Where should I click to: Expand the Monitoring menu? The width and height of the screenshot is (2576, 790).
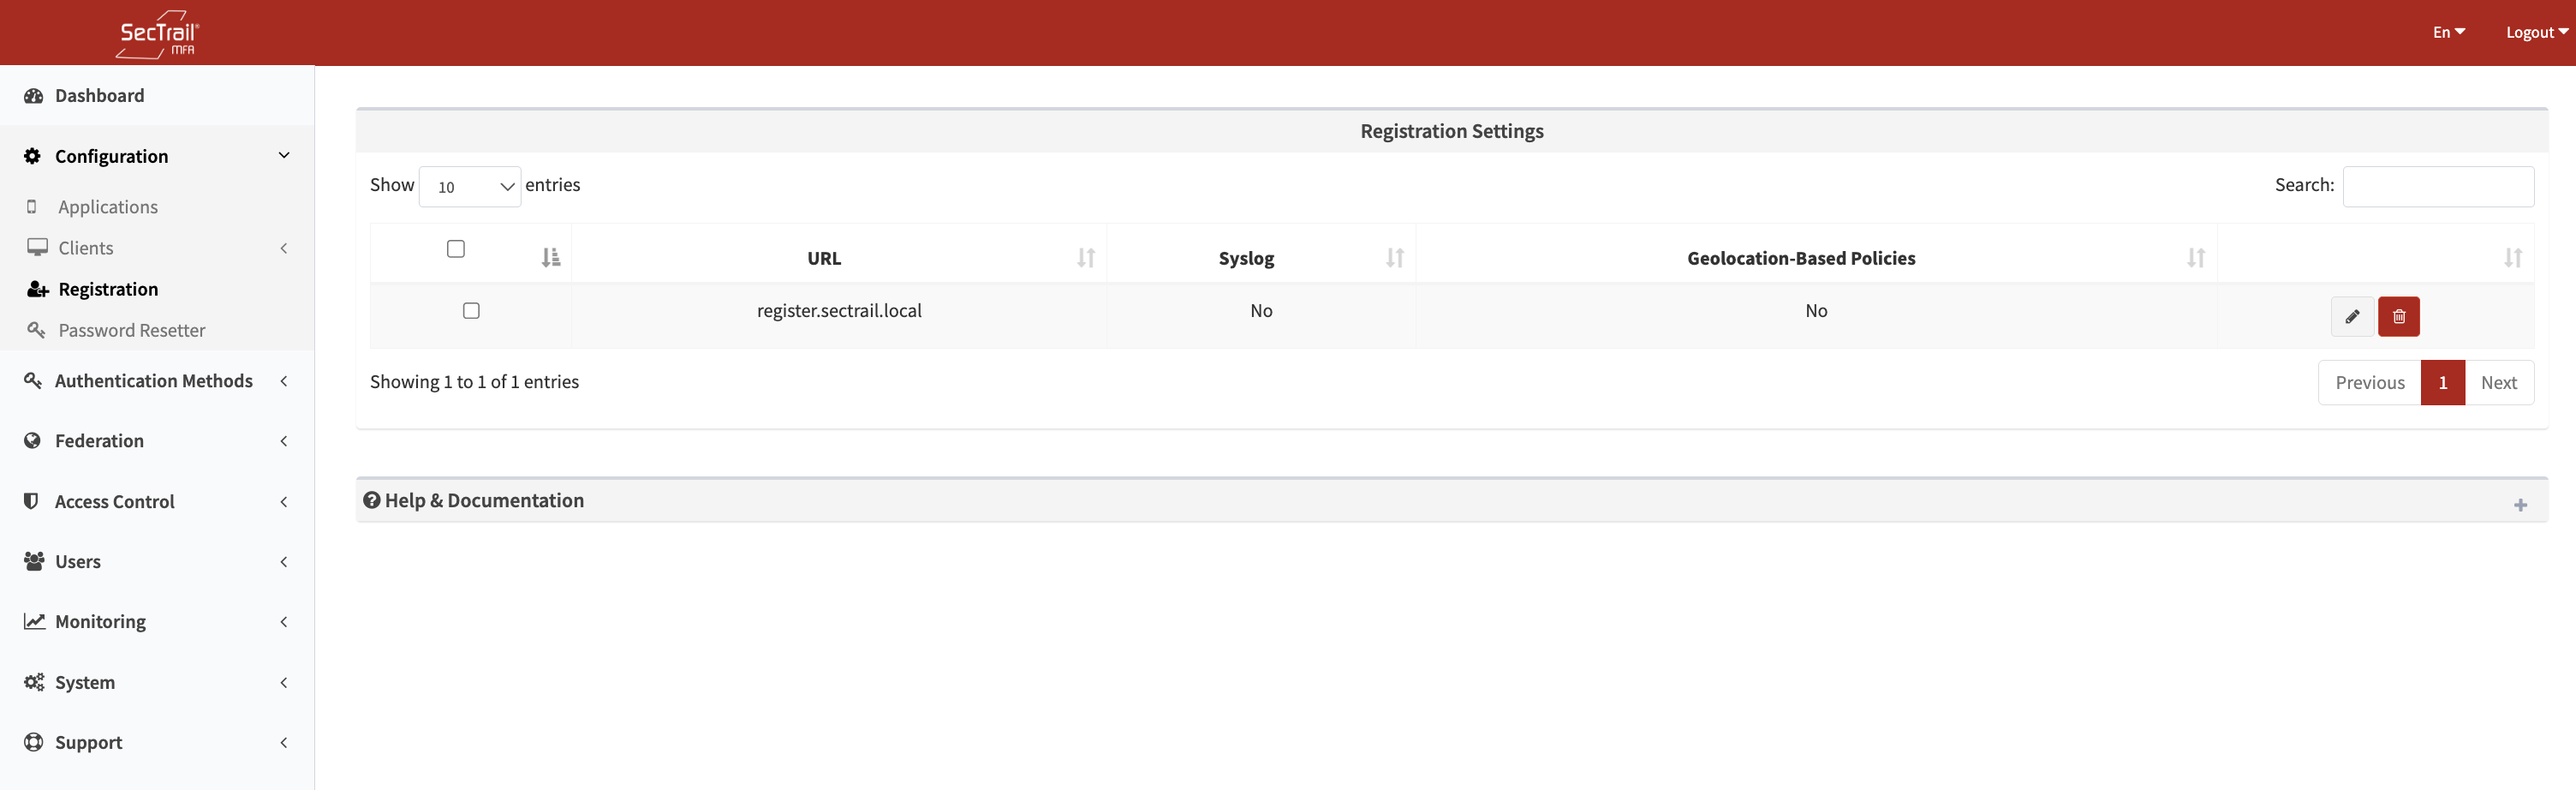[x=100, y=621]
